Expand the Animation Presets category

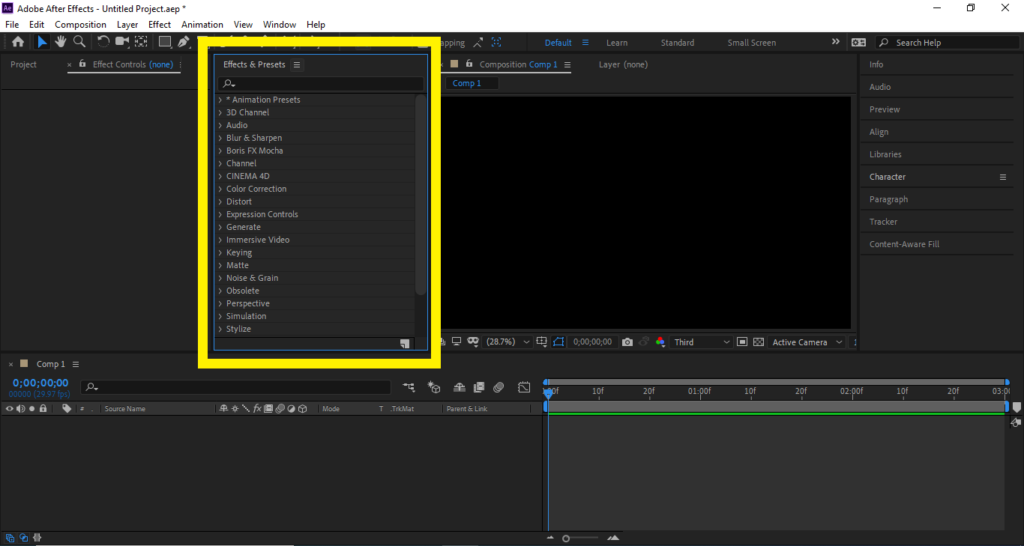(x=220, y=100)
